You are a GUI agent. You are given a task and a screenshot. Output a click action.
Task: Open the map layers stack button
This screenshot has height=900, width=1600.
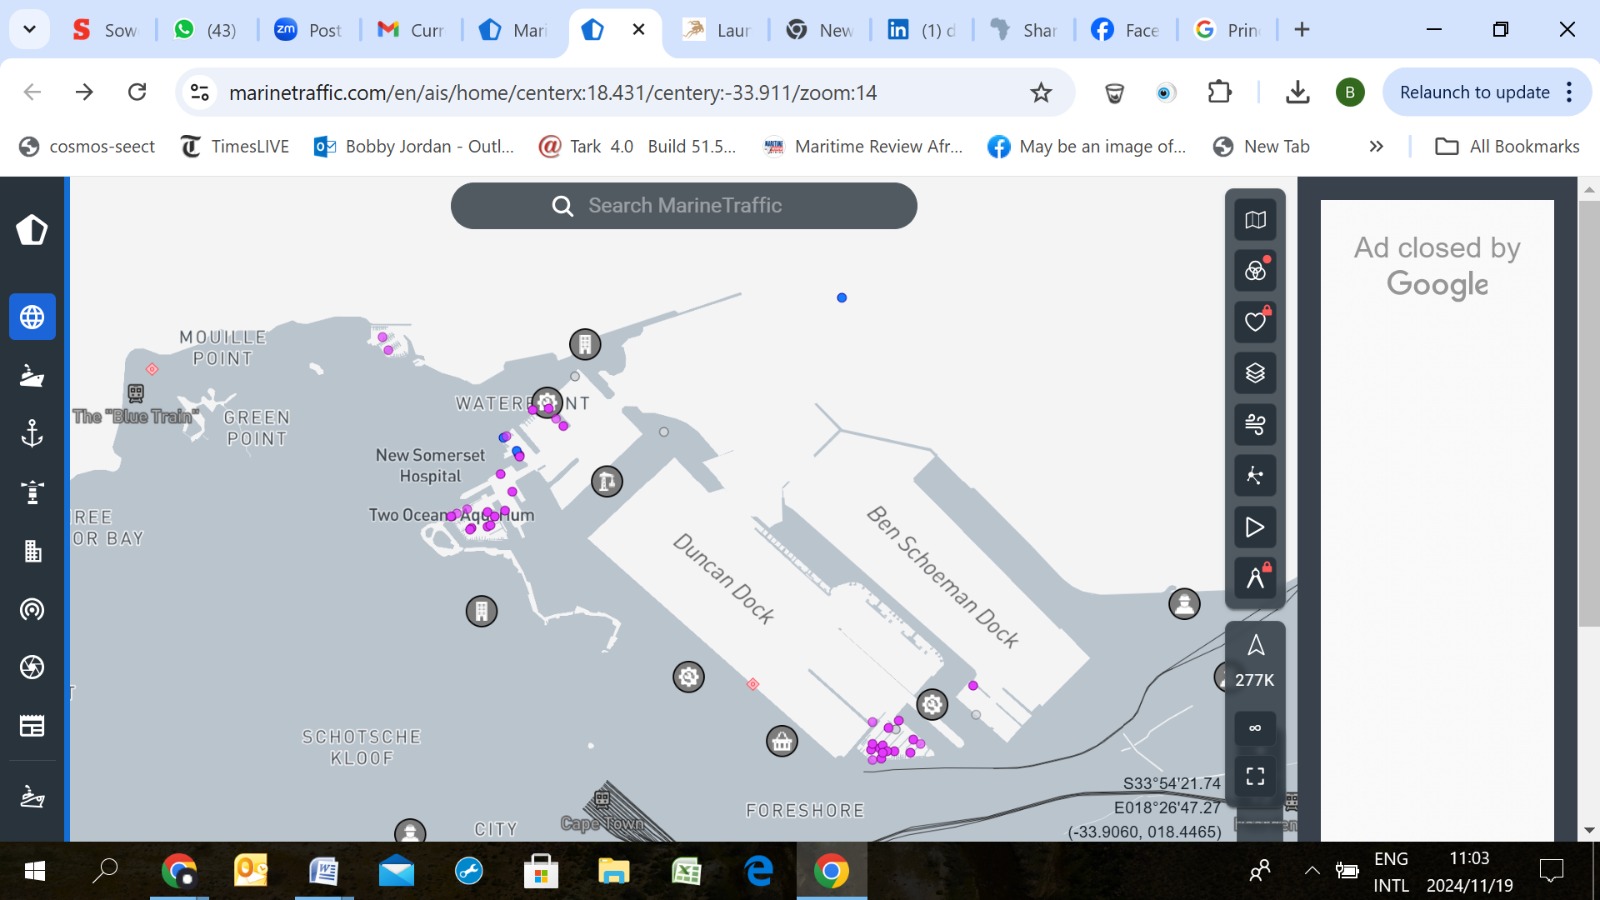tap(1255, 373)
